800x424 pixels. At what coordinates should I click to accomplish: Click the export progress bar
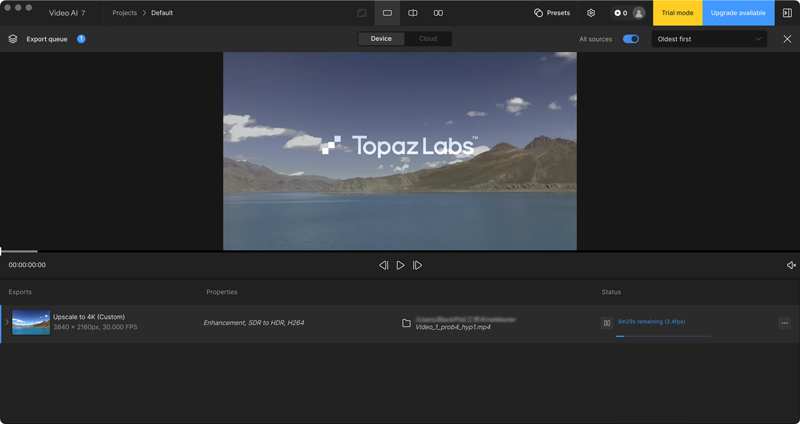click(x=663, y=336)
